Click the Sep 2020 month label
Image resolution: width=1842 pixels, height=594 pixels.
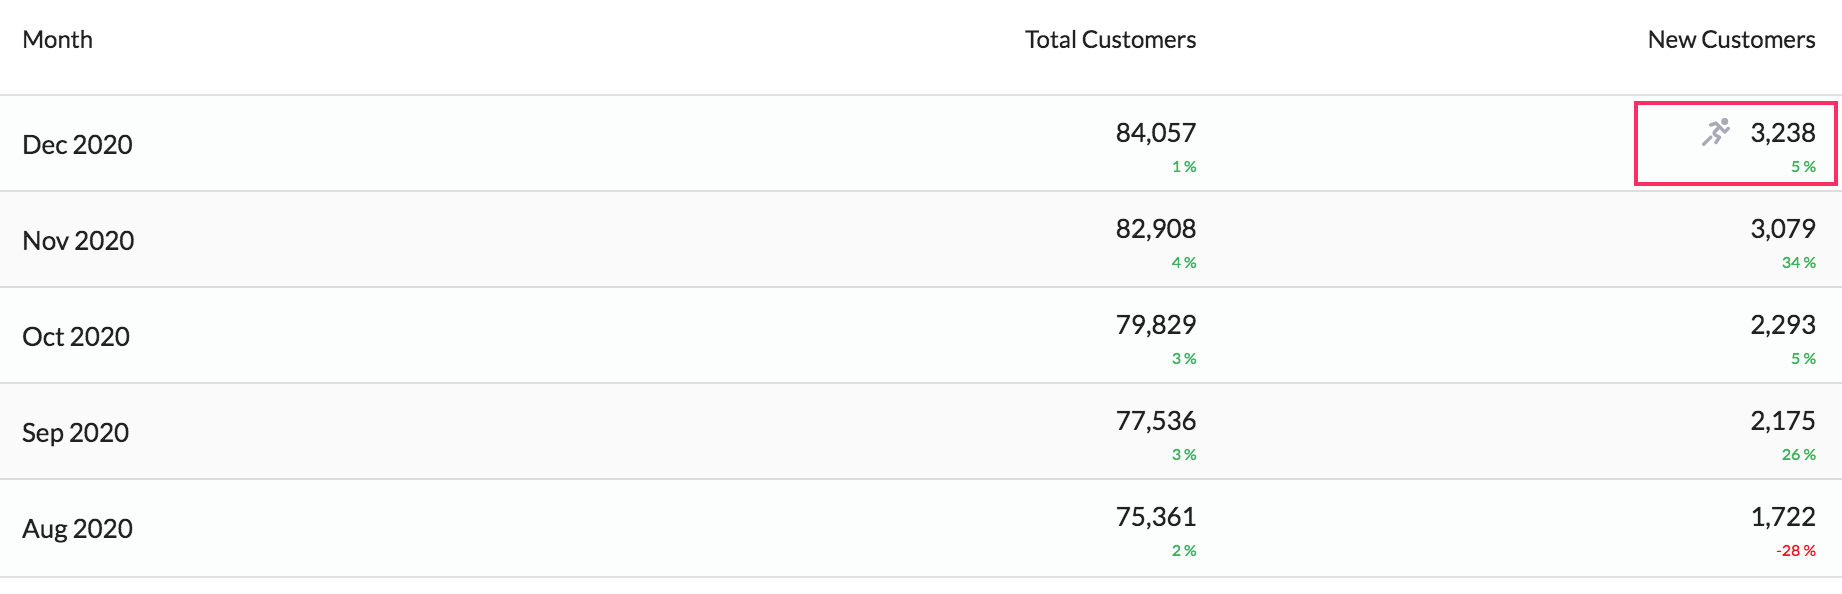tap(76, 433)
